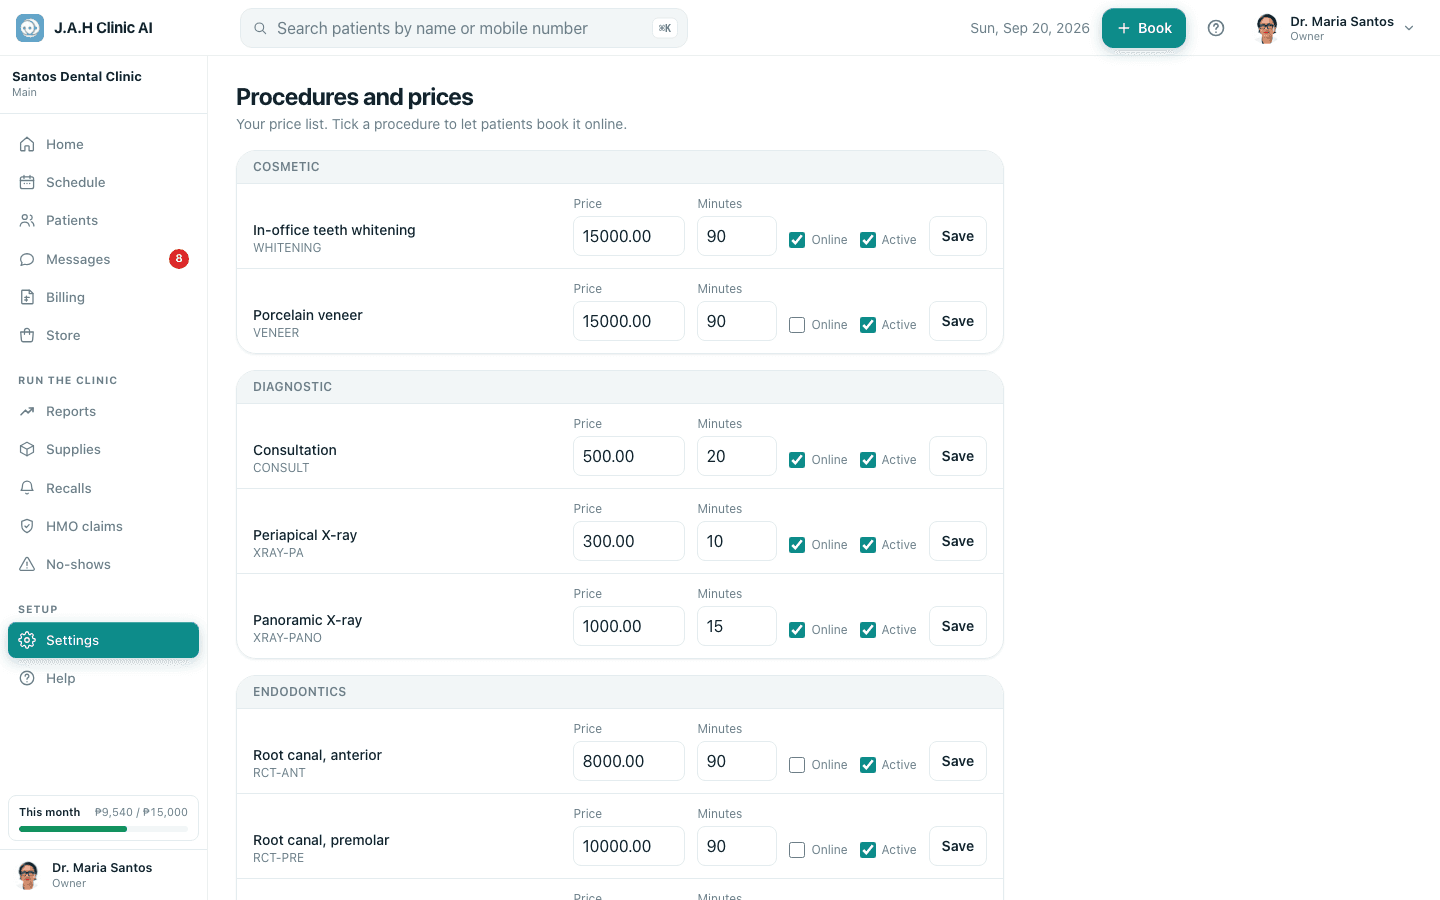
Task: Save the Root canal, premolar row
Action: coord(958,846)
